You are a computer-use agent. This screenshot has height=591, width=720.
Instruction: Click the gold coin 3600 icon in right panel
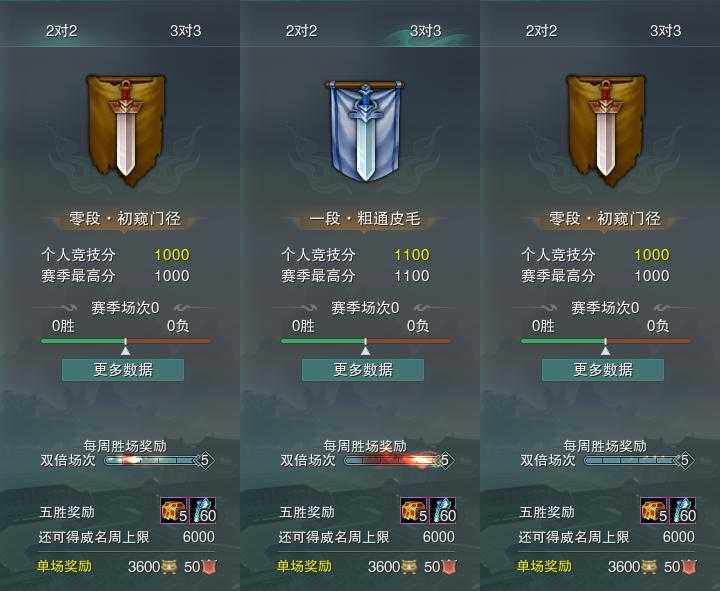click(x=649, y=567)
